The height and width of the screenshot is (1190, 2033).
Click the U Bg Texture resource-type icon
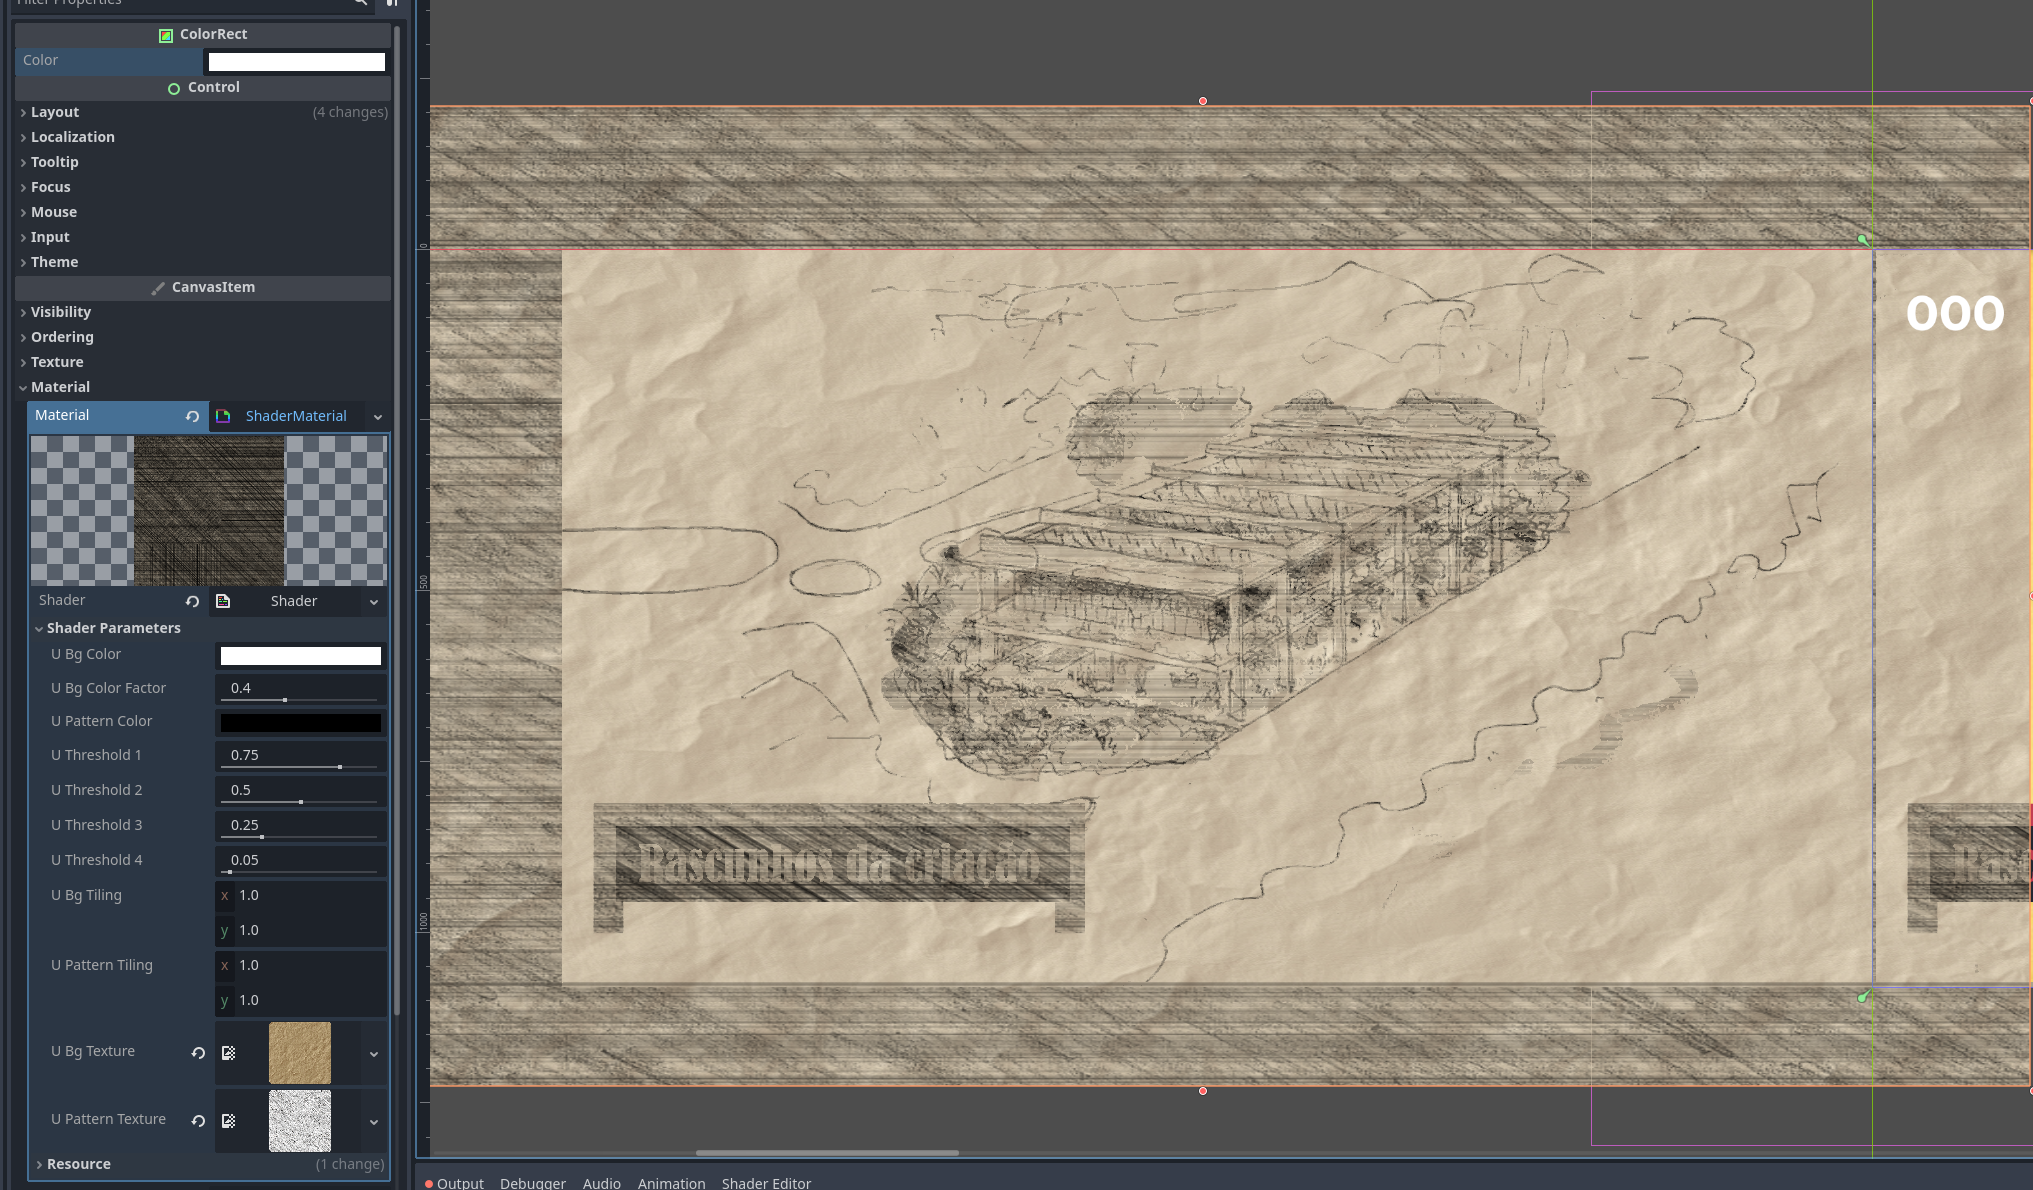pos(229,1053)
